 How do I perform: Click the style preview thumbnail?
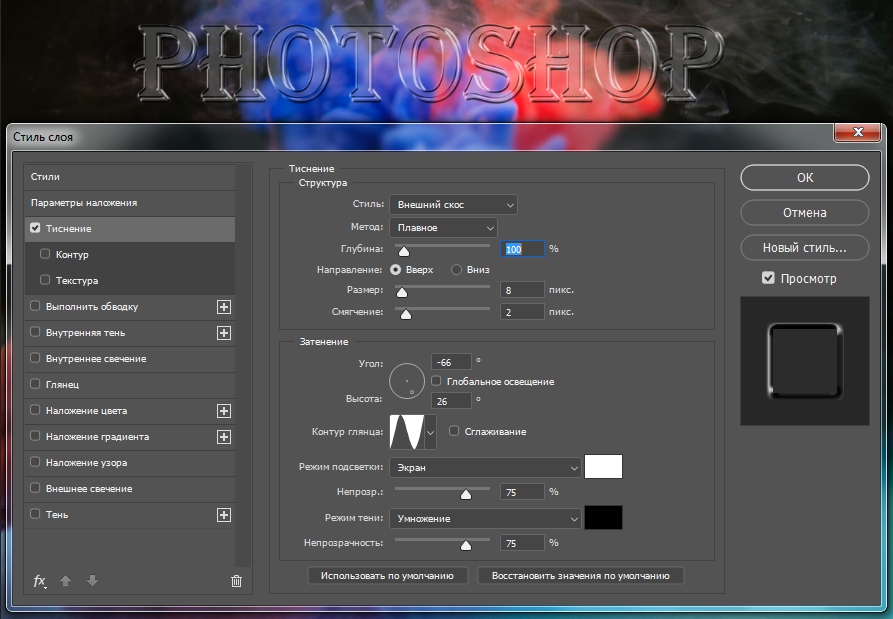click(x=805, y=360)
